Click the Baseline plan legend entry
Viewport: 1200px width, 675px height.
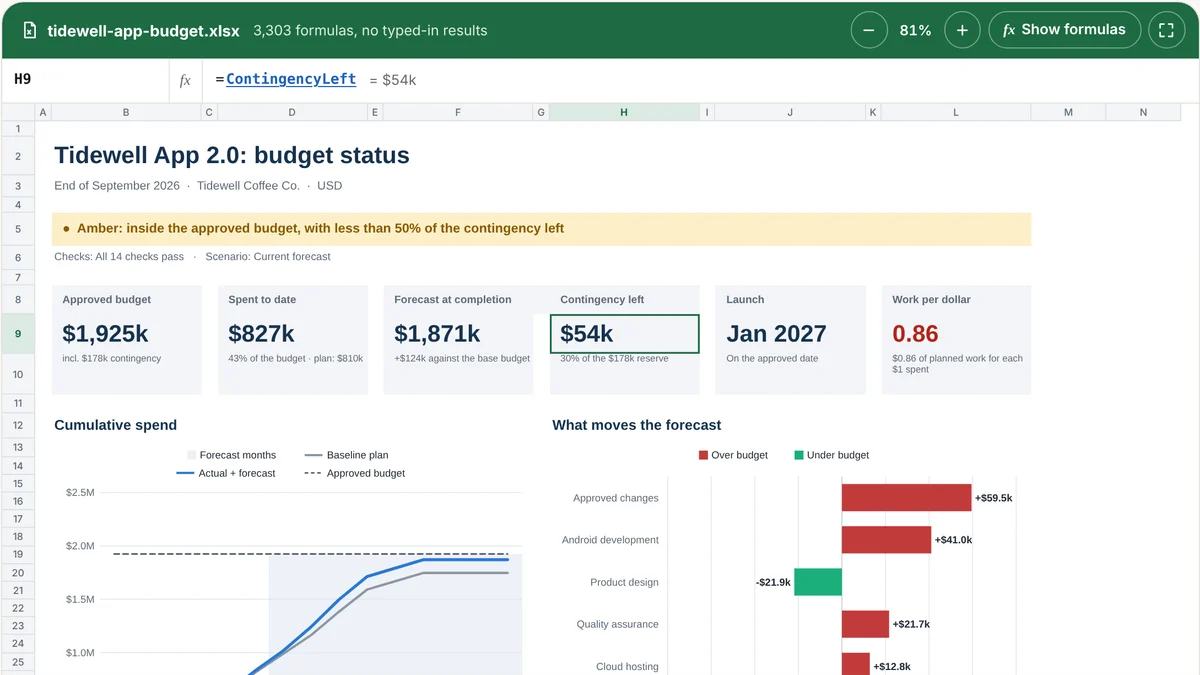coord(346,455)
